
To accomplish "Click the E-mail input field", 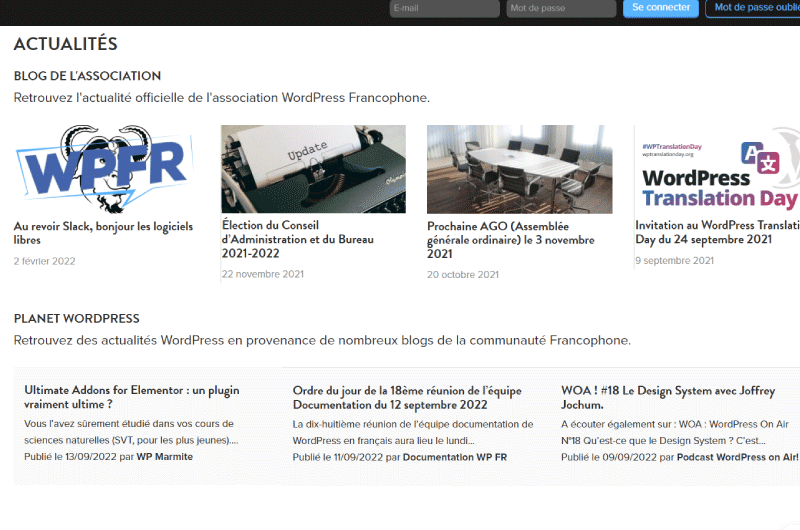I will [x=444, y=8].
